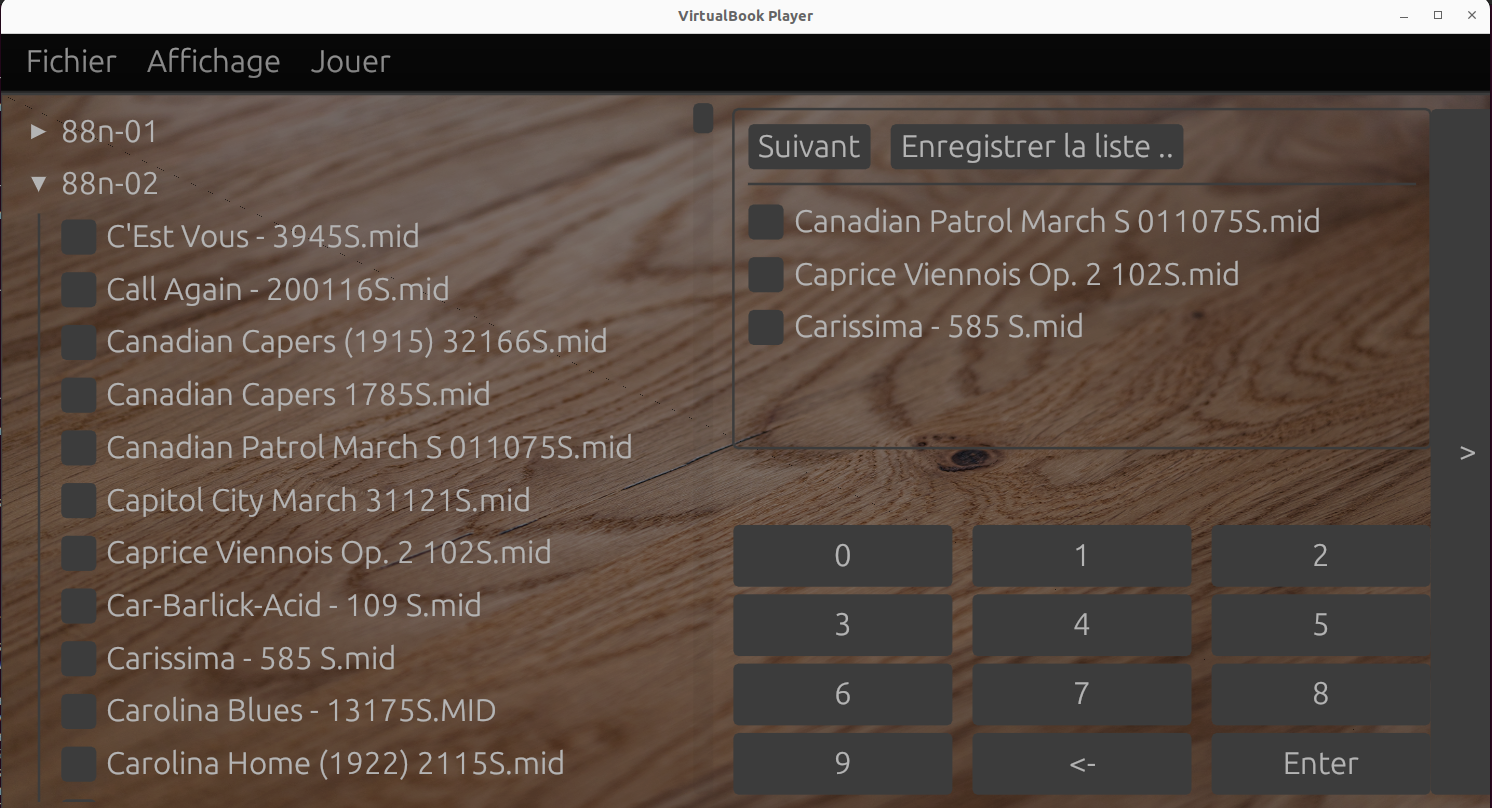Check the Canadian Capers 1785S.mid checkbox
Screen dimensions: 1492x808
(x=78, y=395)
